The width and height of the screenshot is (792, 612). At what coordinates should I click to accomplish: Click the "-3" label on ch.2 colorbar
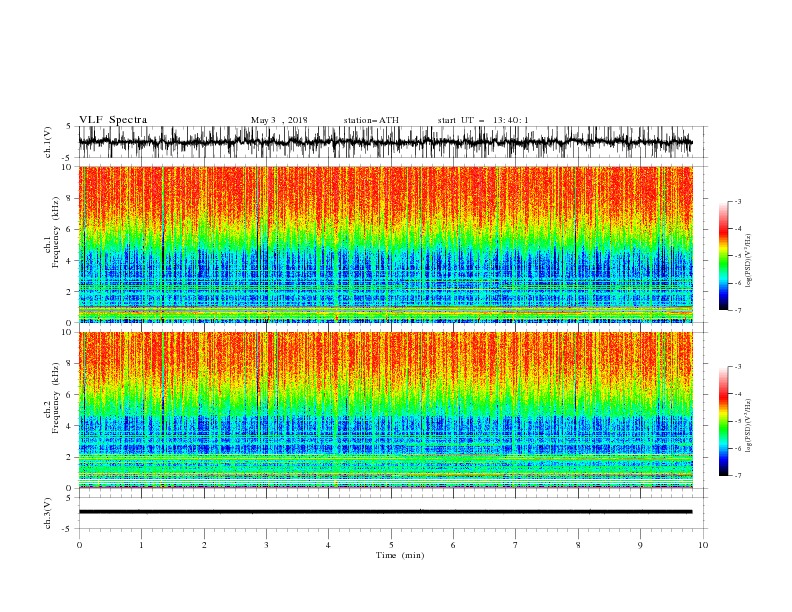(x=738, y=367)
